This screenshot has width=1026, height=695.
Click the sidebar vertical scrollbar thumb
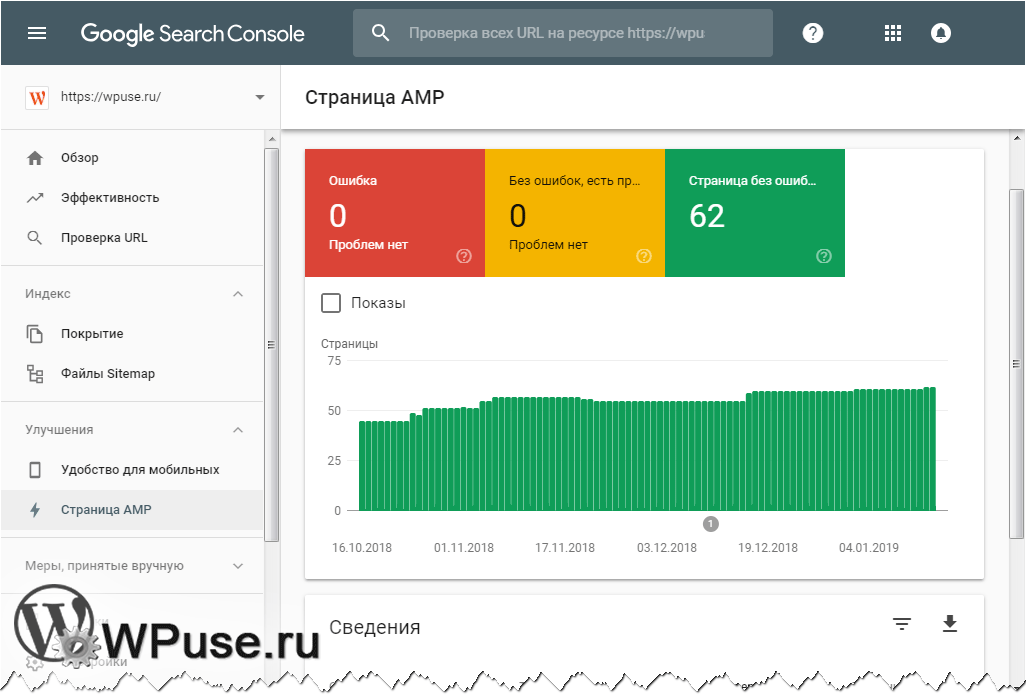[x=272, y=345]
